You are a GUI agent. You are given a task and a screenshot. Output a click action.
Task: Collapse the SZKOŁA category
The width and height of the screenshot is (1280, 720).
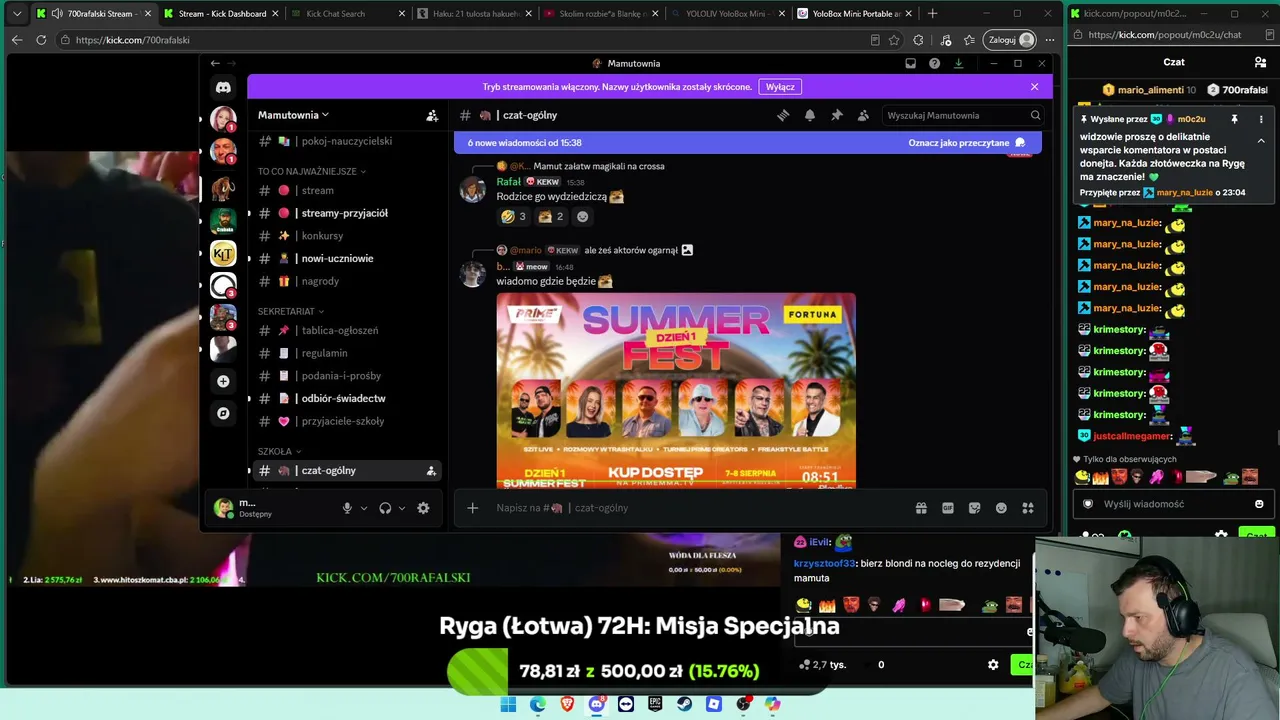279,451
